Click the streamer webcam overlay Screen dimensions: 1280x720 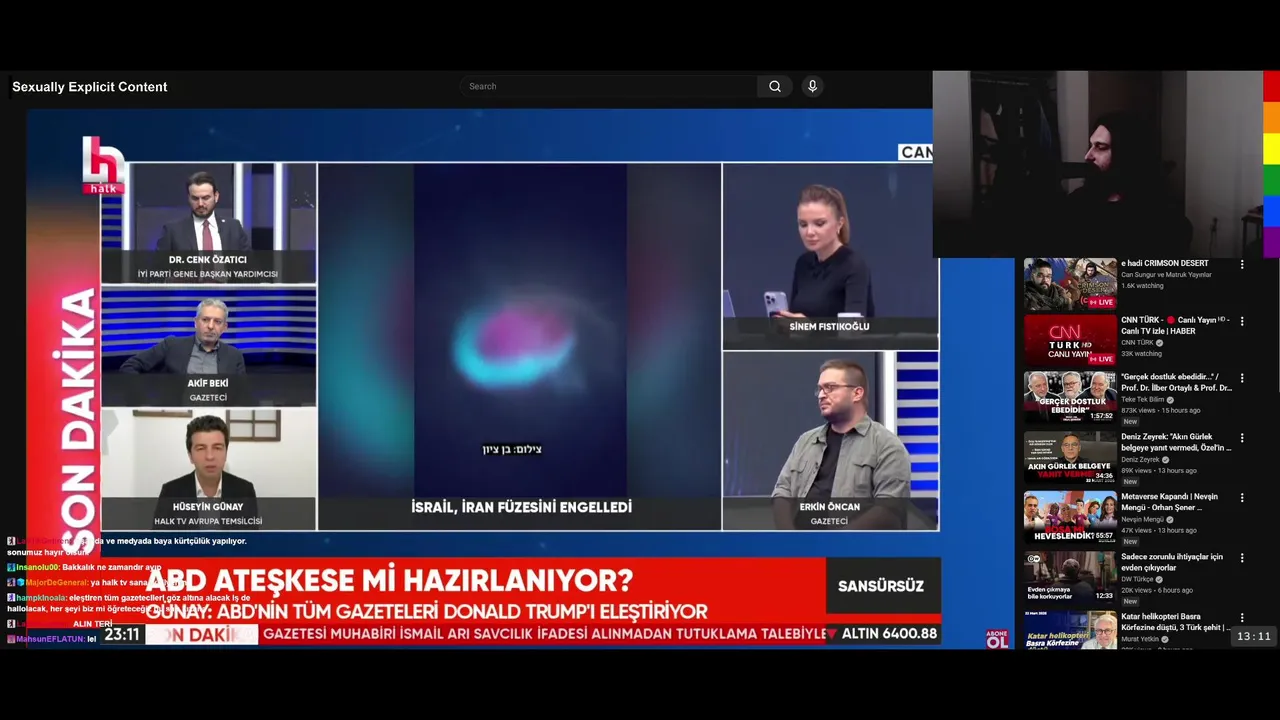(1098, 164)
